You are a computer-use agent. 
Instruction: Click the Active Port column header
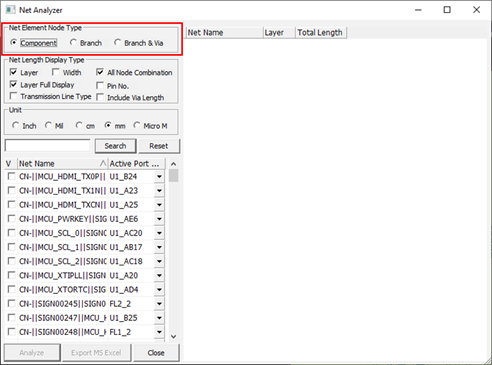tap(136, 164)
